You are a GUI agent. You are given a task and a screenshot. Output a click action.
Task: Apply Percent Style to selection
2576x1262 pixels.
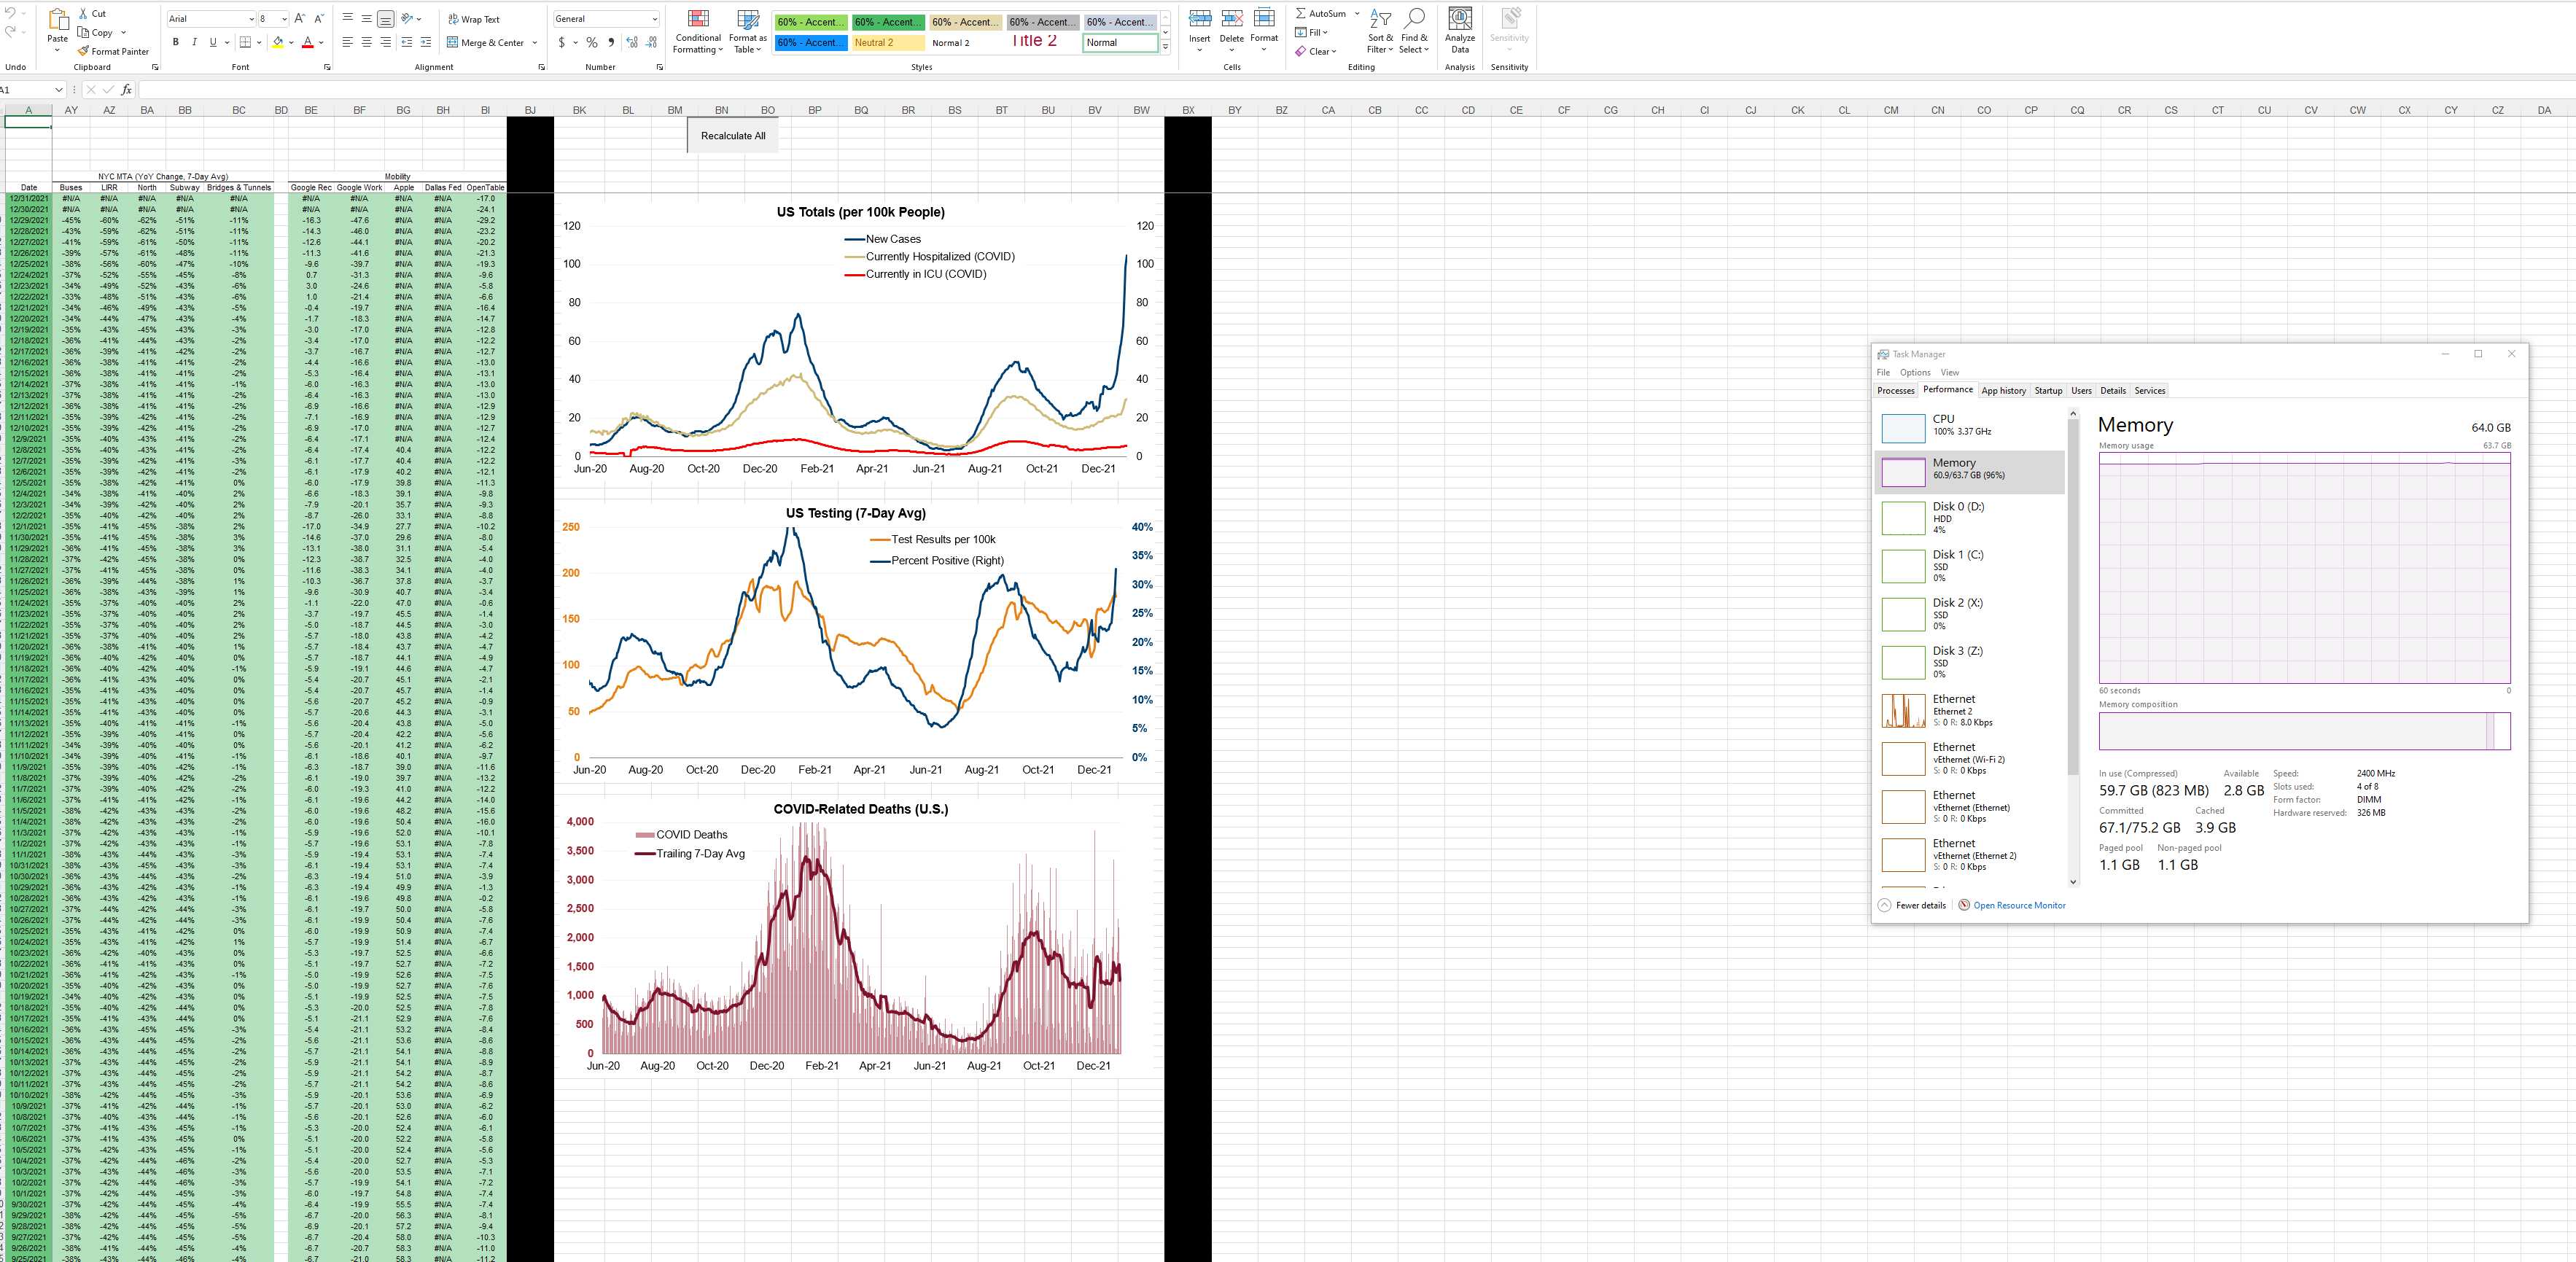[592, 43]
